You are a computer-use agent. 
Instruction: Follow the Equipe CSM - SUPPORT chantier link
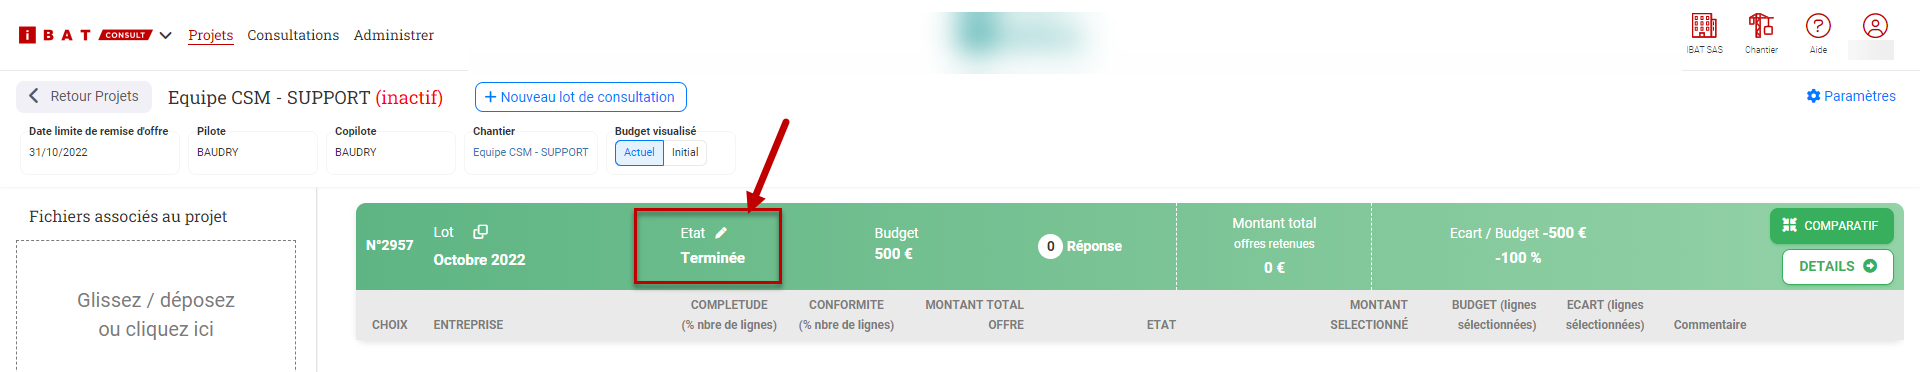[530, 153]
